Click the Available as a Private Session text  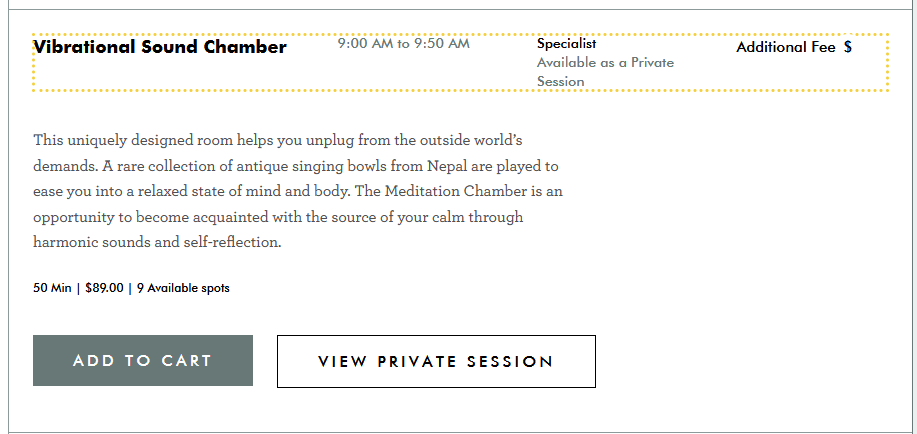605,63
